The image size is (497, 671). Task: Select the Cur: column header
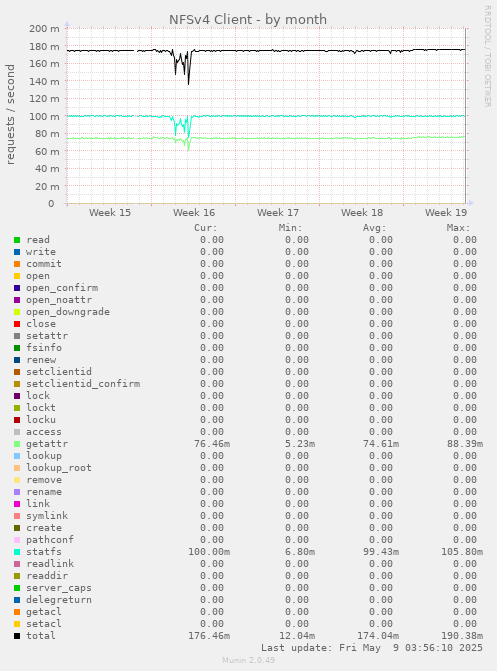pyautogui.click(x=206, y=228)
